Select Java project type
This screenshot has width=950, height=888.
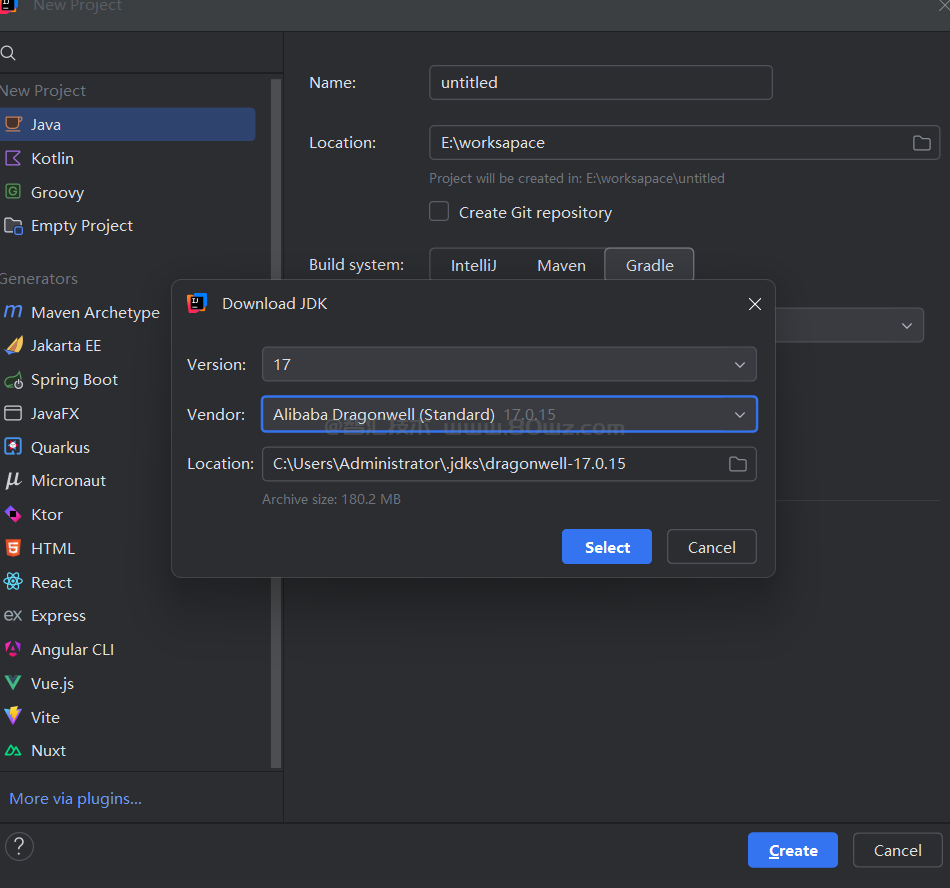(x=127, y=124)
